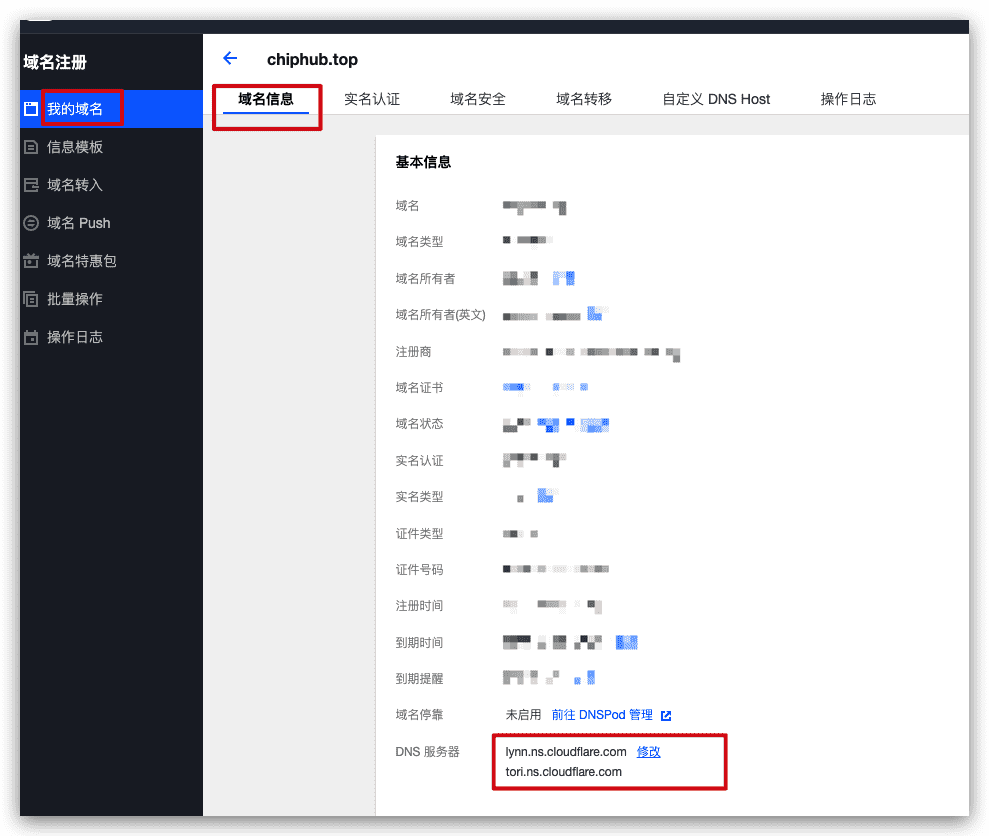Open 批量操作 in the sidebar
This screenshot has height=836, width=989.
tap(111, 299)
